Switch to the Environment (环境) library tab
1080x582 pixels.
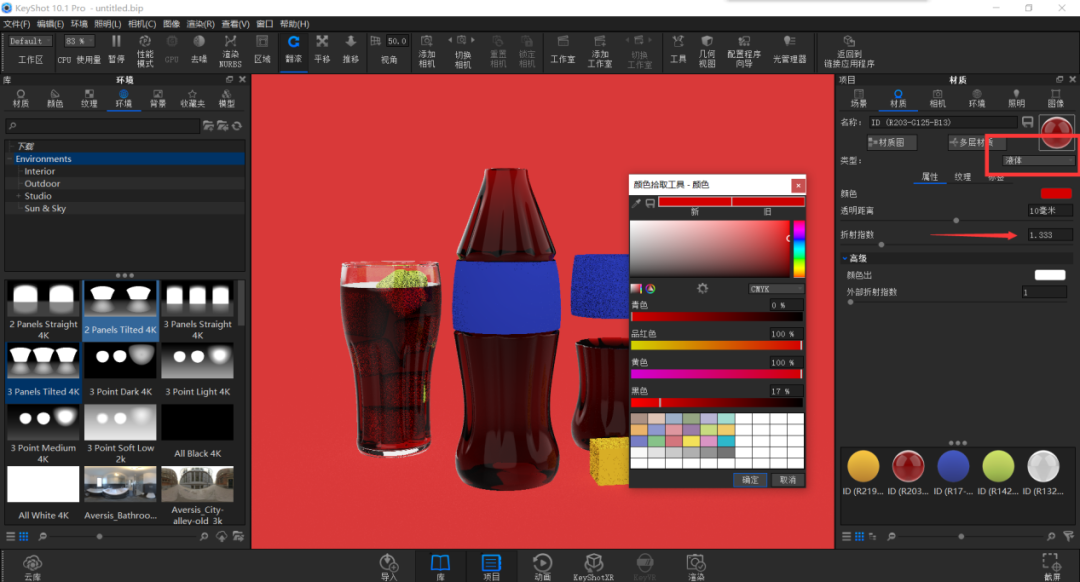[123, 98]
